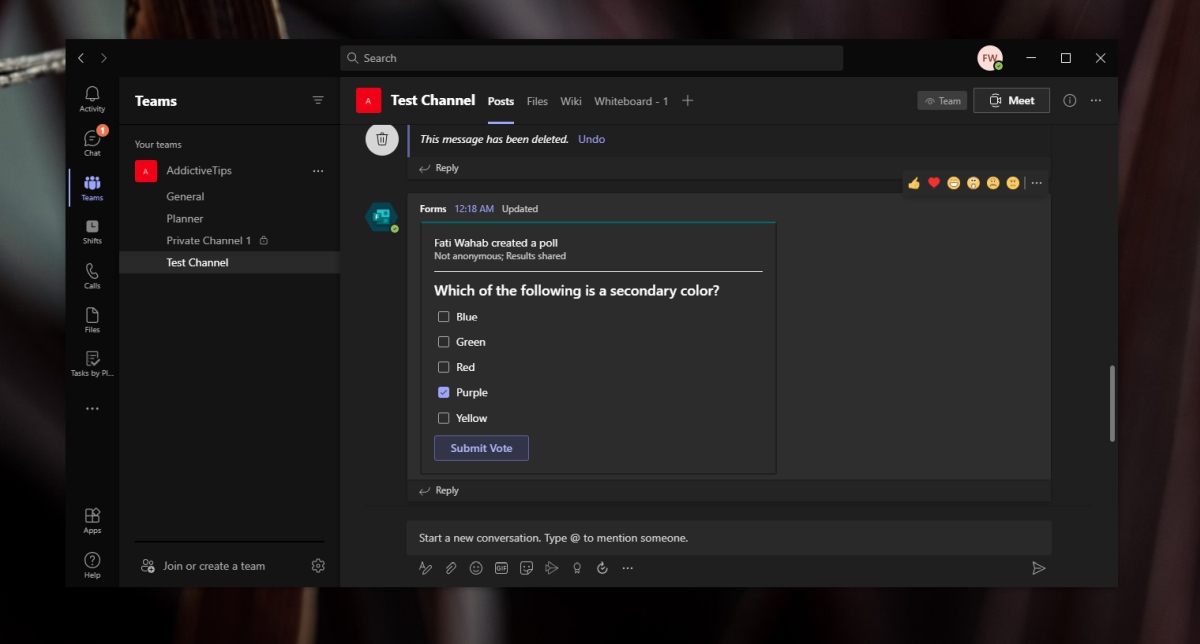Open channel more options ellipsis
This screenshot has width=1200, height=644.
(x=1096, y=100)
